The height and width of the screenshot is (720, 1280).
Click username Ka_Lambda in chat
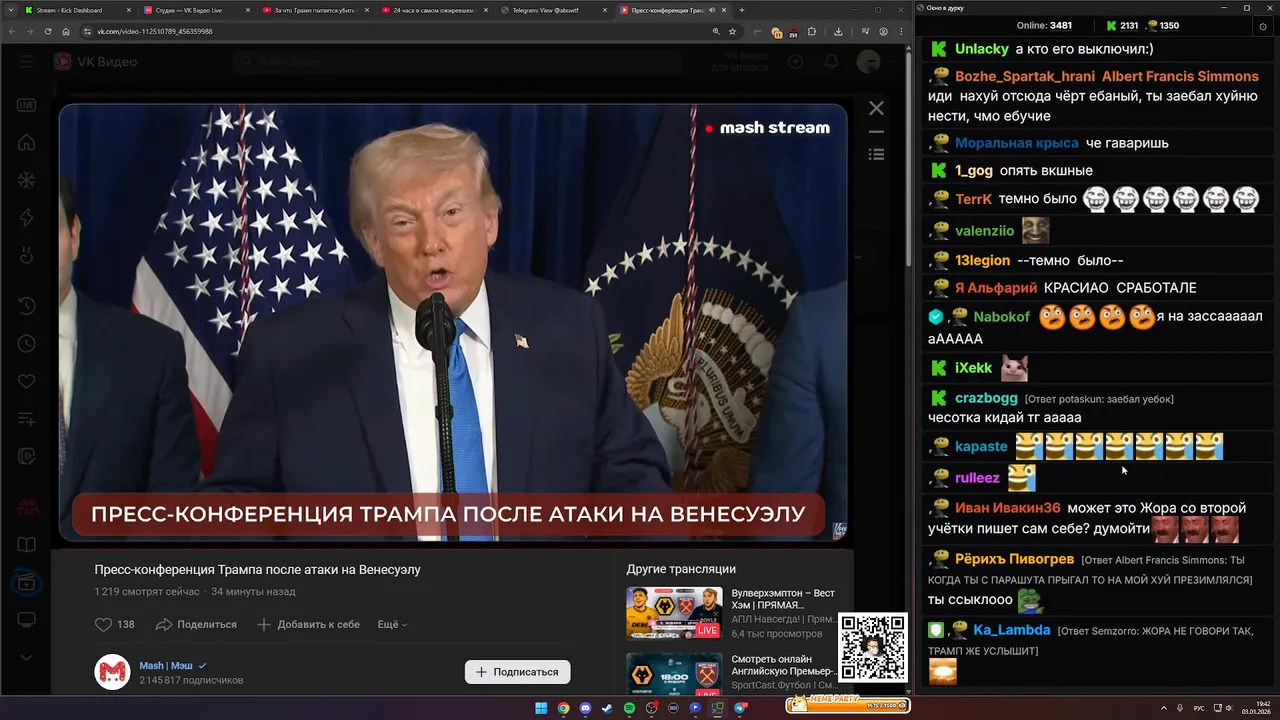pos(1011,630)
